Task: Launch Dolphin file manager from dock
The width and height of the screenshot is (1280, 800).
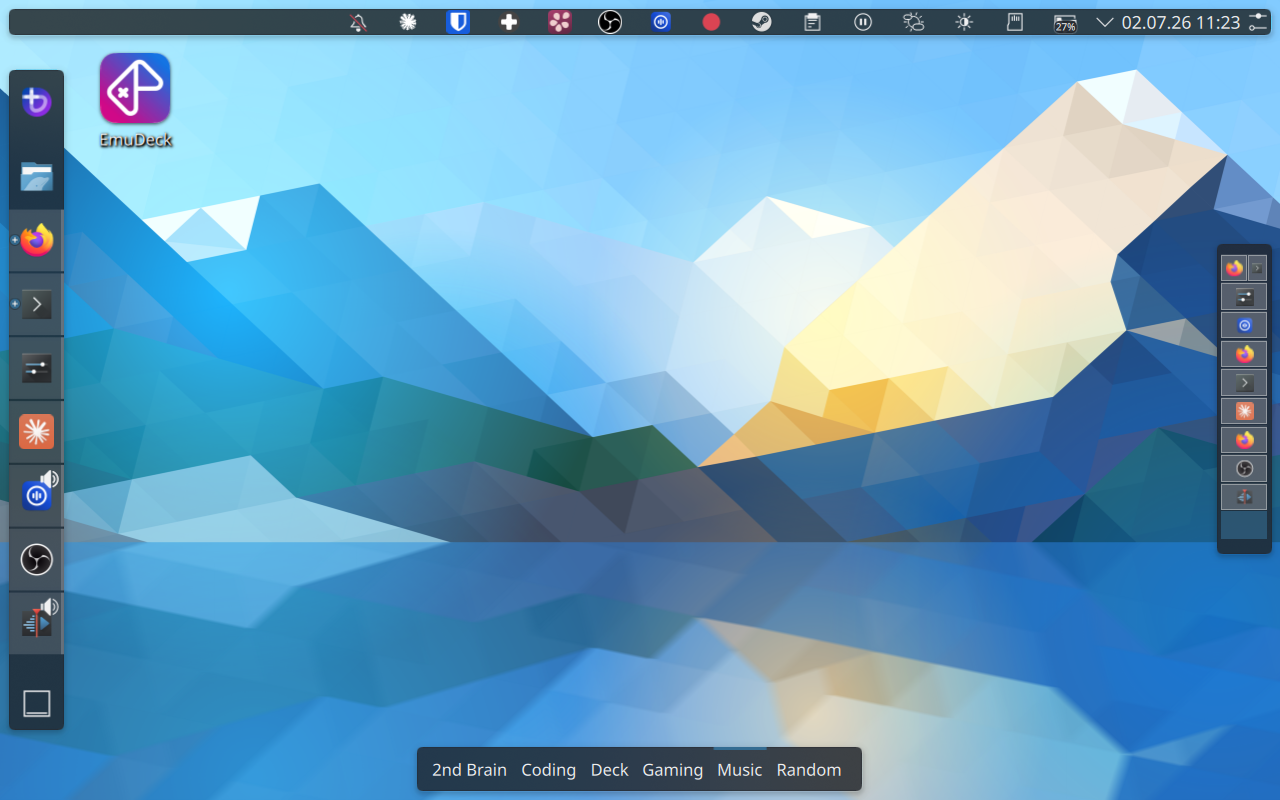Action: coord(37,176)
